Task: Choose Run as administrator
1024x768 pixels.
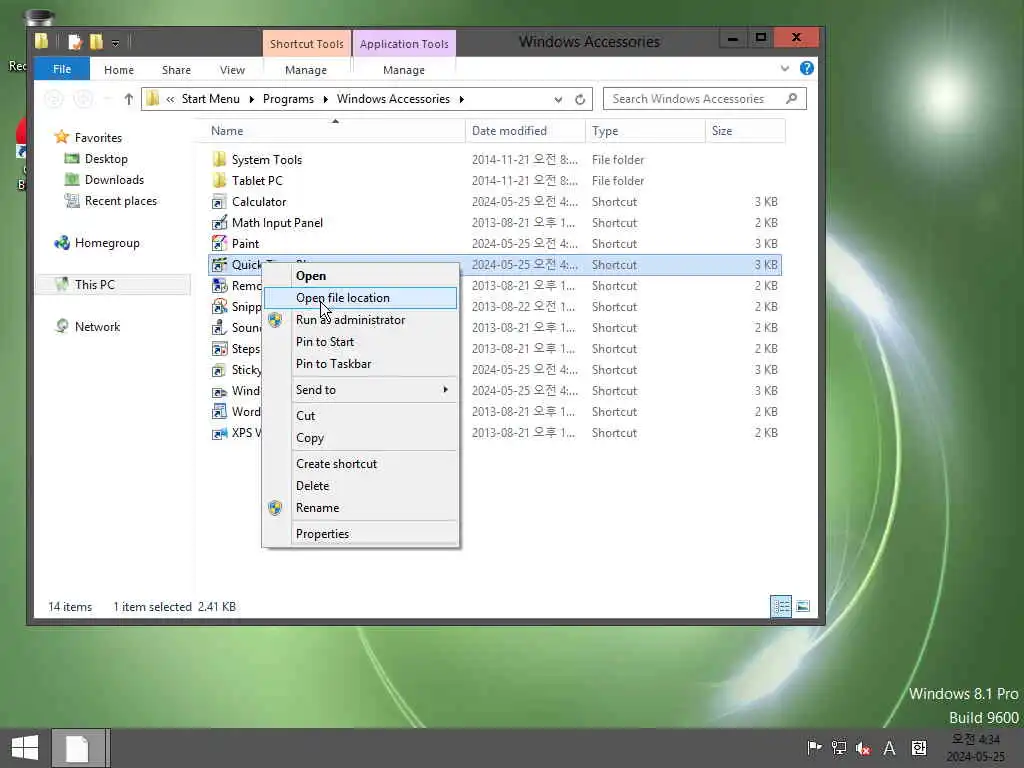Action: coord(360,320)
